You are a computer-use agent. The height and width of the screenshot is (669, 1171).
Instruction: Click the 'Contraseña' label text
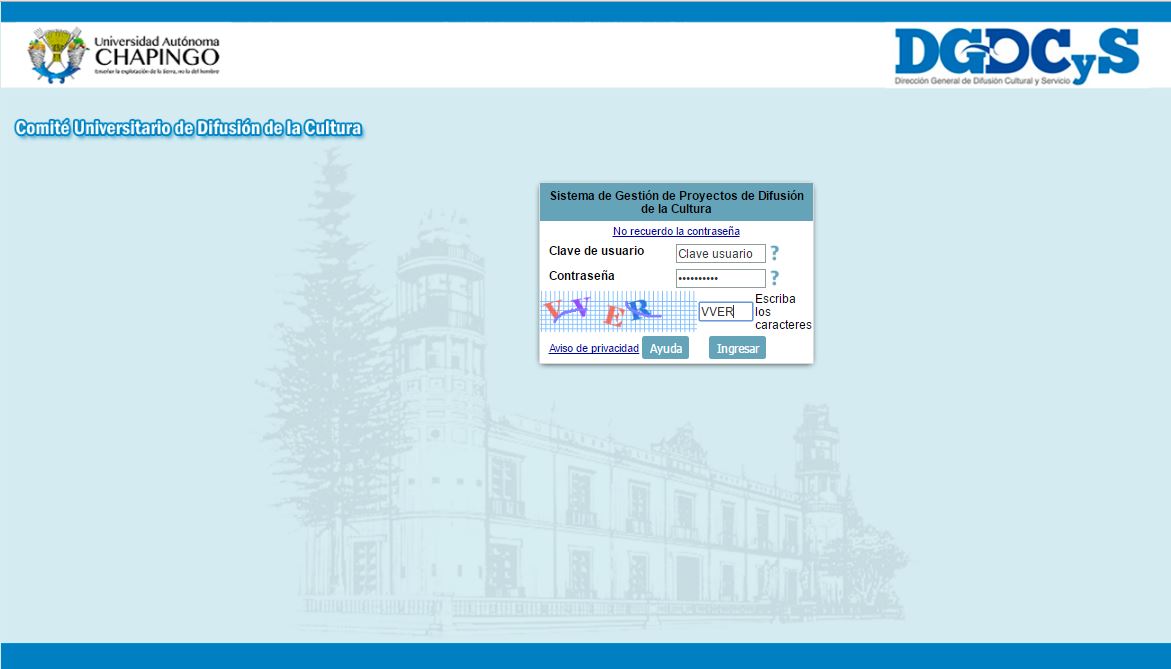[582, 276]
